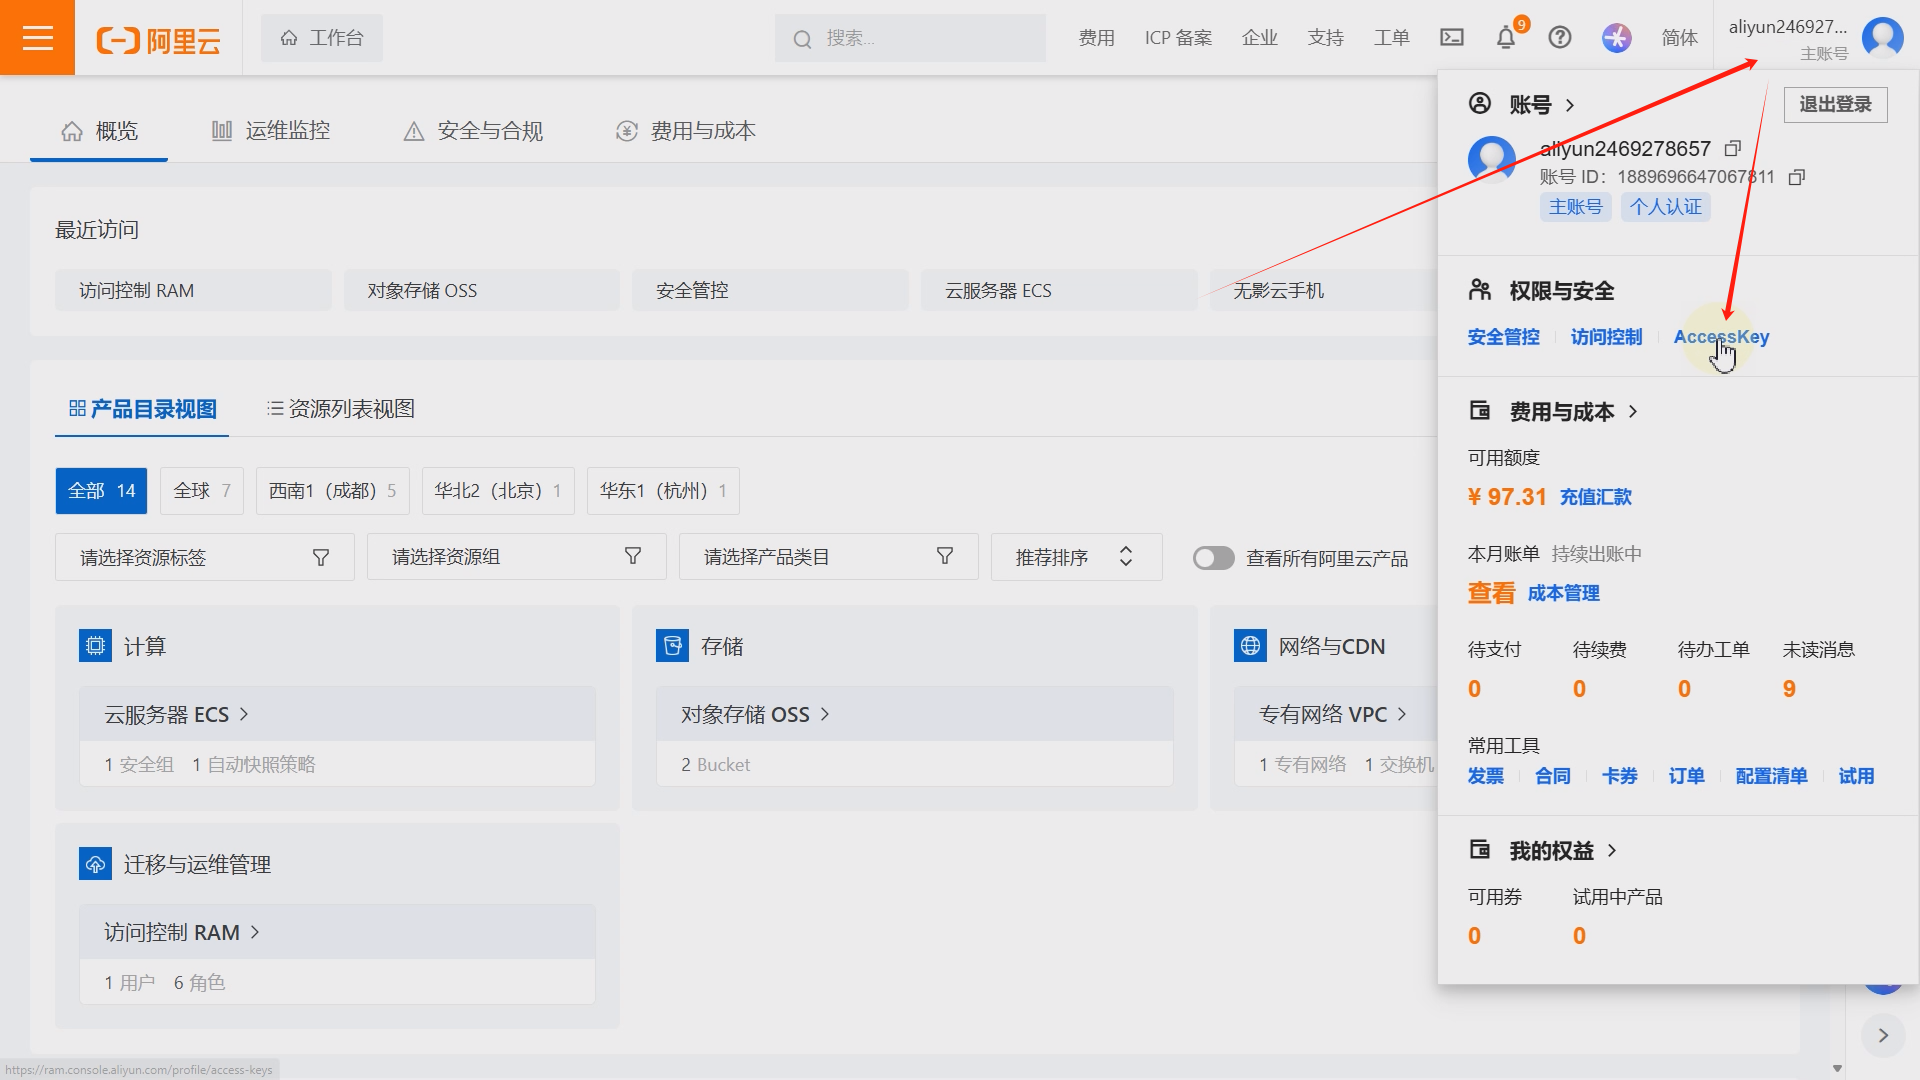Click the help question mark icon
1920x1080 pixels.
point(1559,38)
